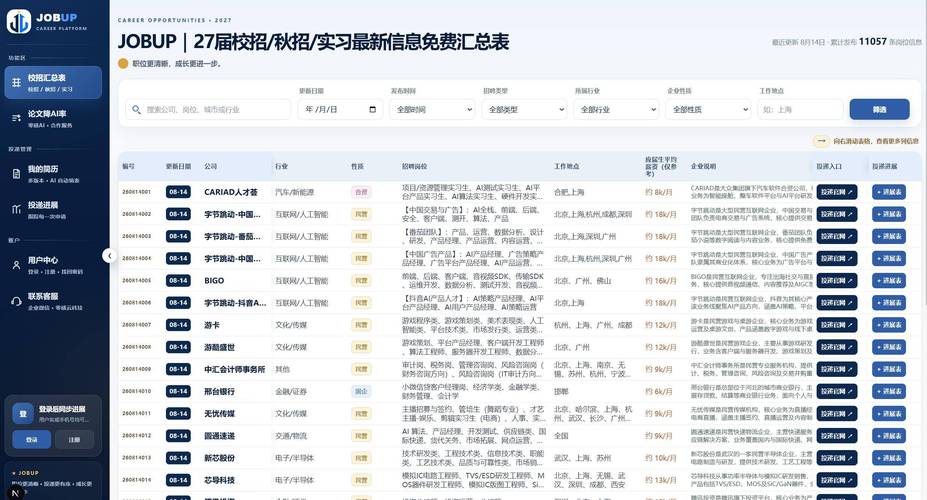The image size is (927, 500).
Task: Add the 新芯股份 row to 进展表
Action: point(889,458)
